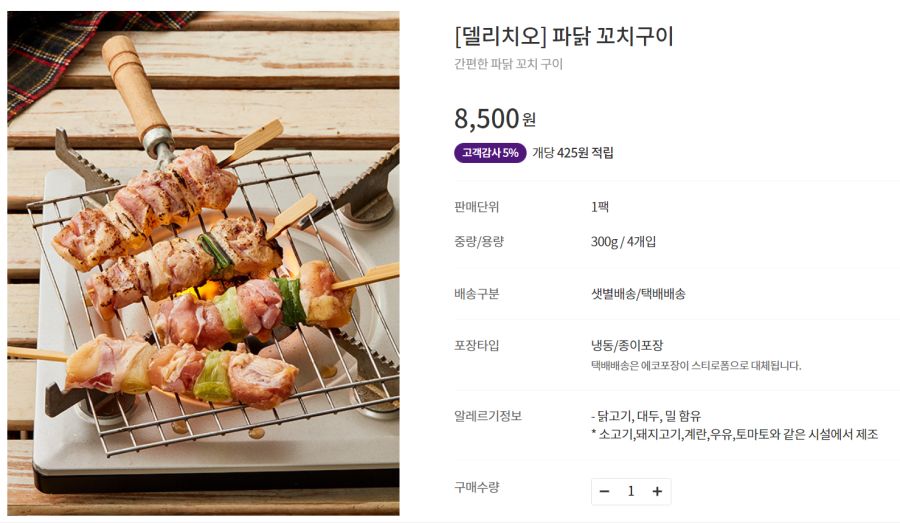900x523 pixels.
Task: Click the 알레르기정보 label
Action: click(488, 416)
